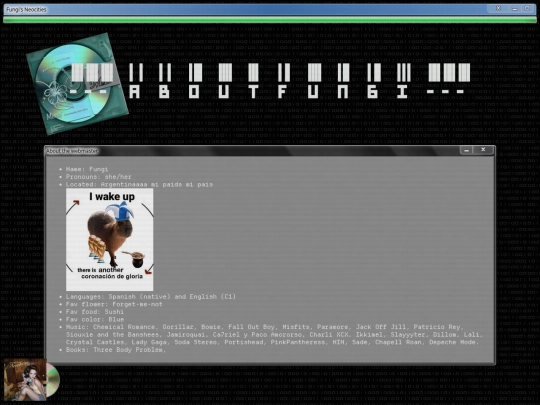Screen dimensions: 540x405
Task: Open the capybara 'I wake up' meme image
Action: pos(110,239)
